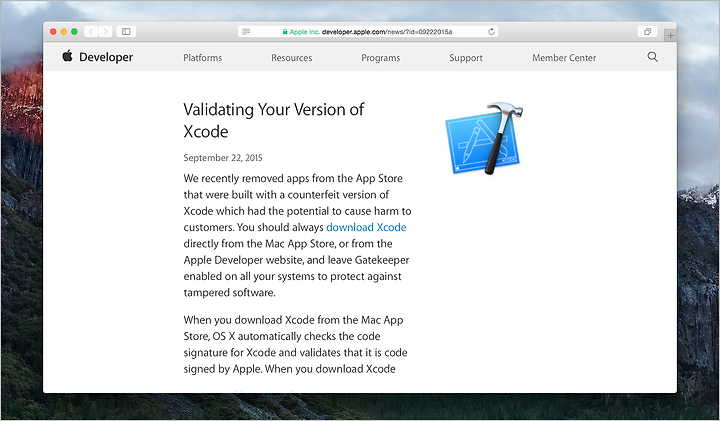Click the Safari forward arrow button
Image resolution: width=720 pixels, height=421 pixels.
[x=105, y=32]
